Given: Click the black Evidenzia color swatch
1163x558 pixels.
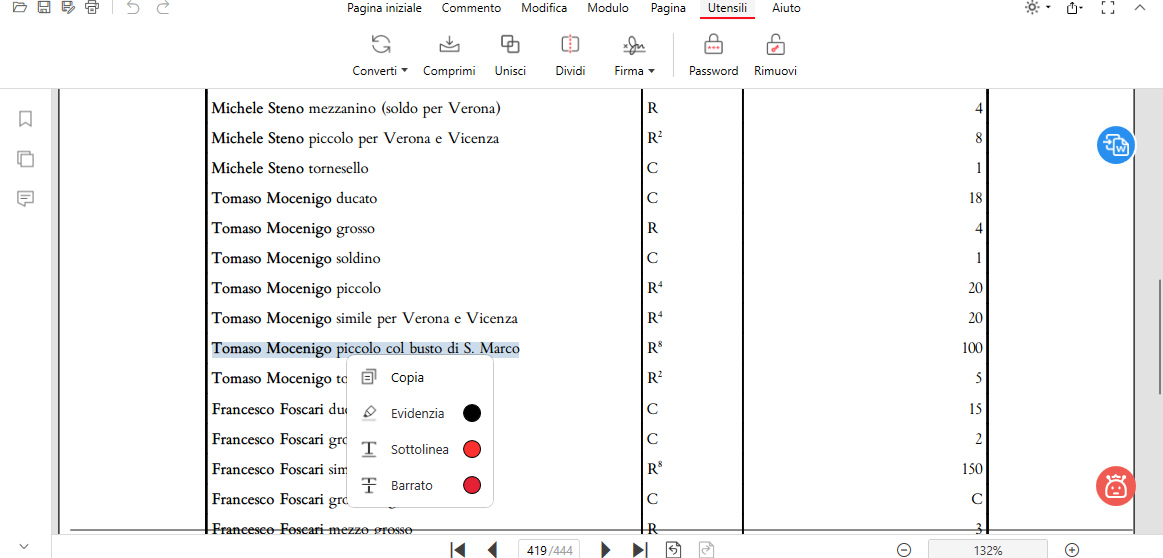Looking at the screenshot, I should click(472, 413).
